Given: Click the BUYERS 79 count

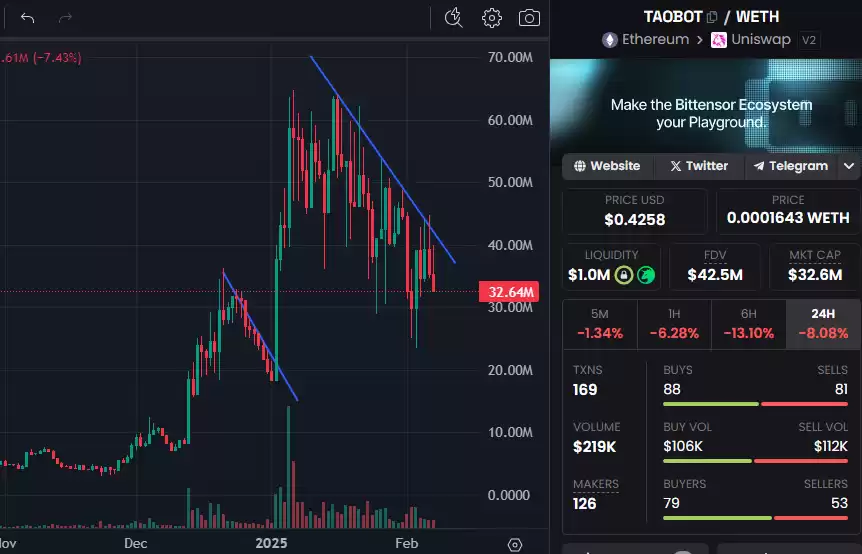Looking at the screenshot, I should click(x=671, y=503).
